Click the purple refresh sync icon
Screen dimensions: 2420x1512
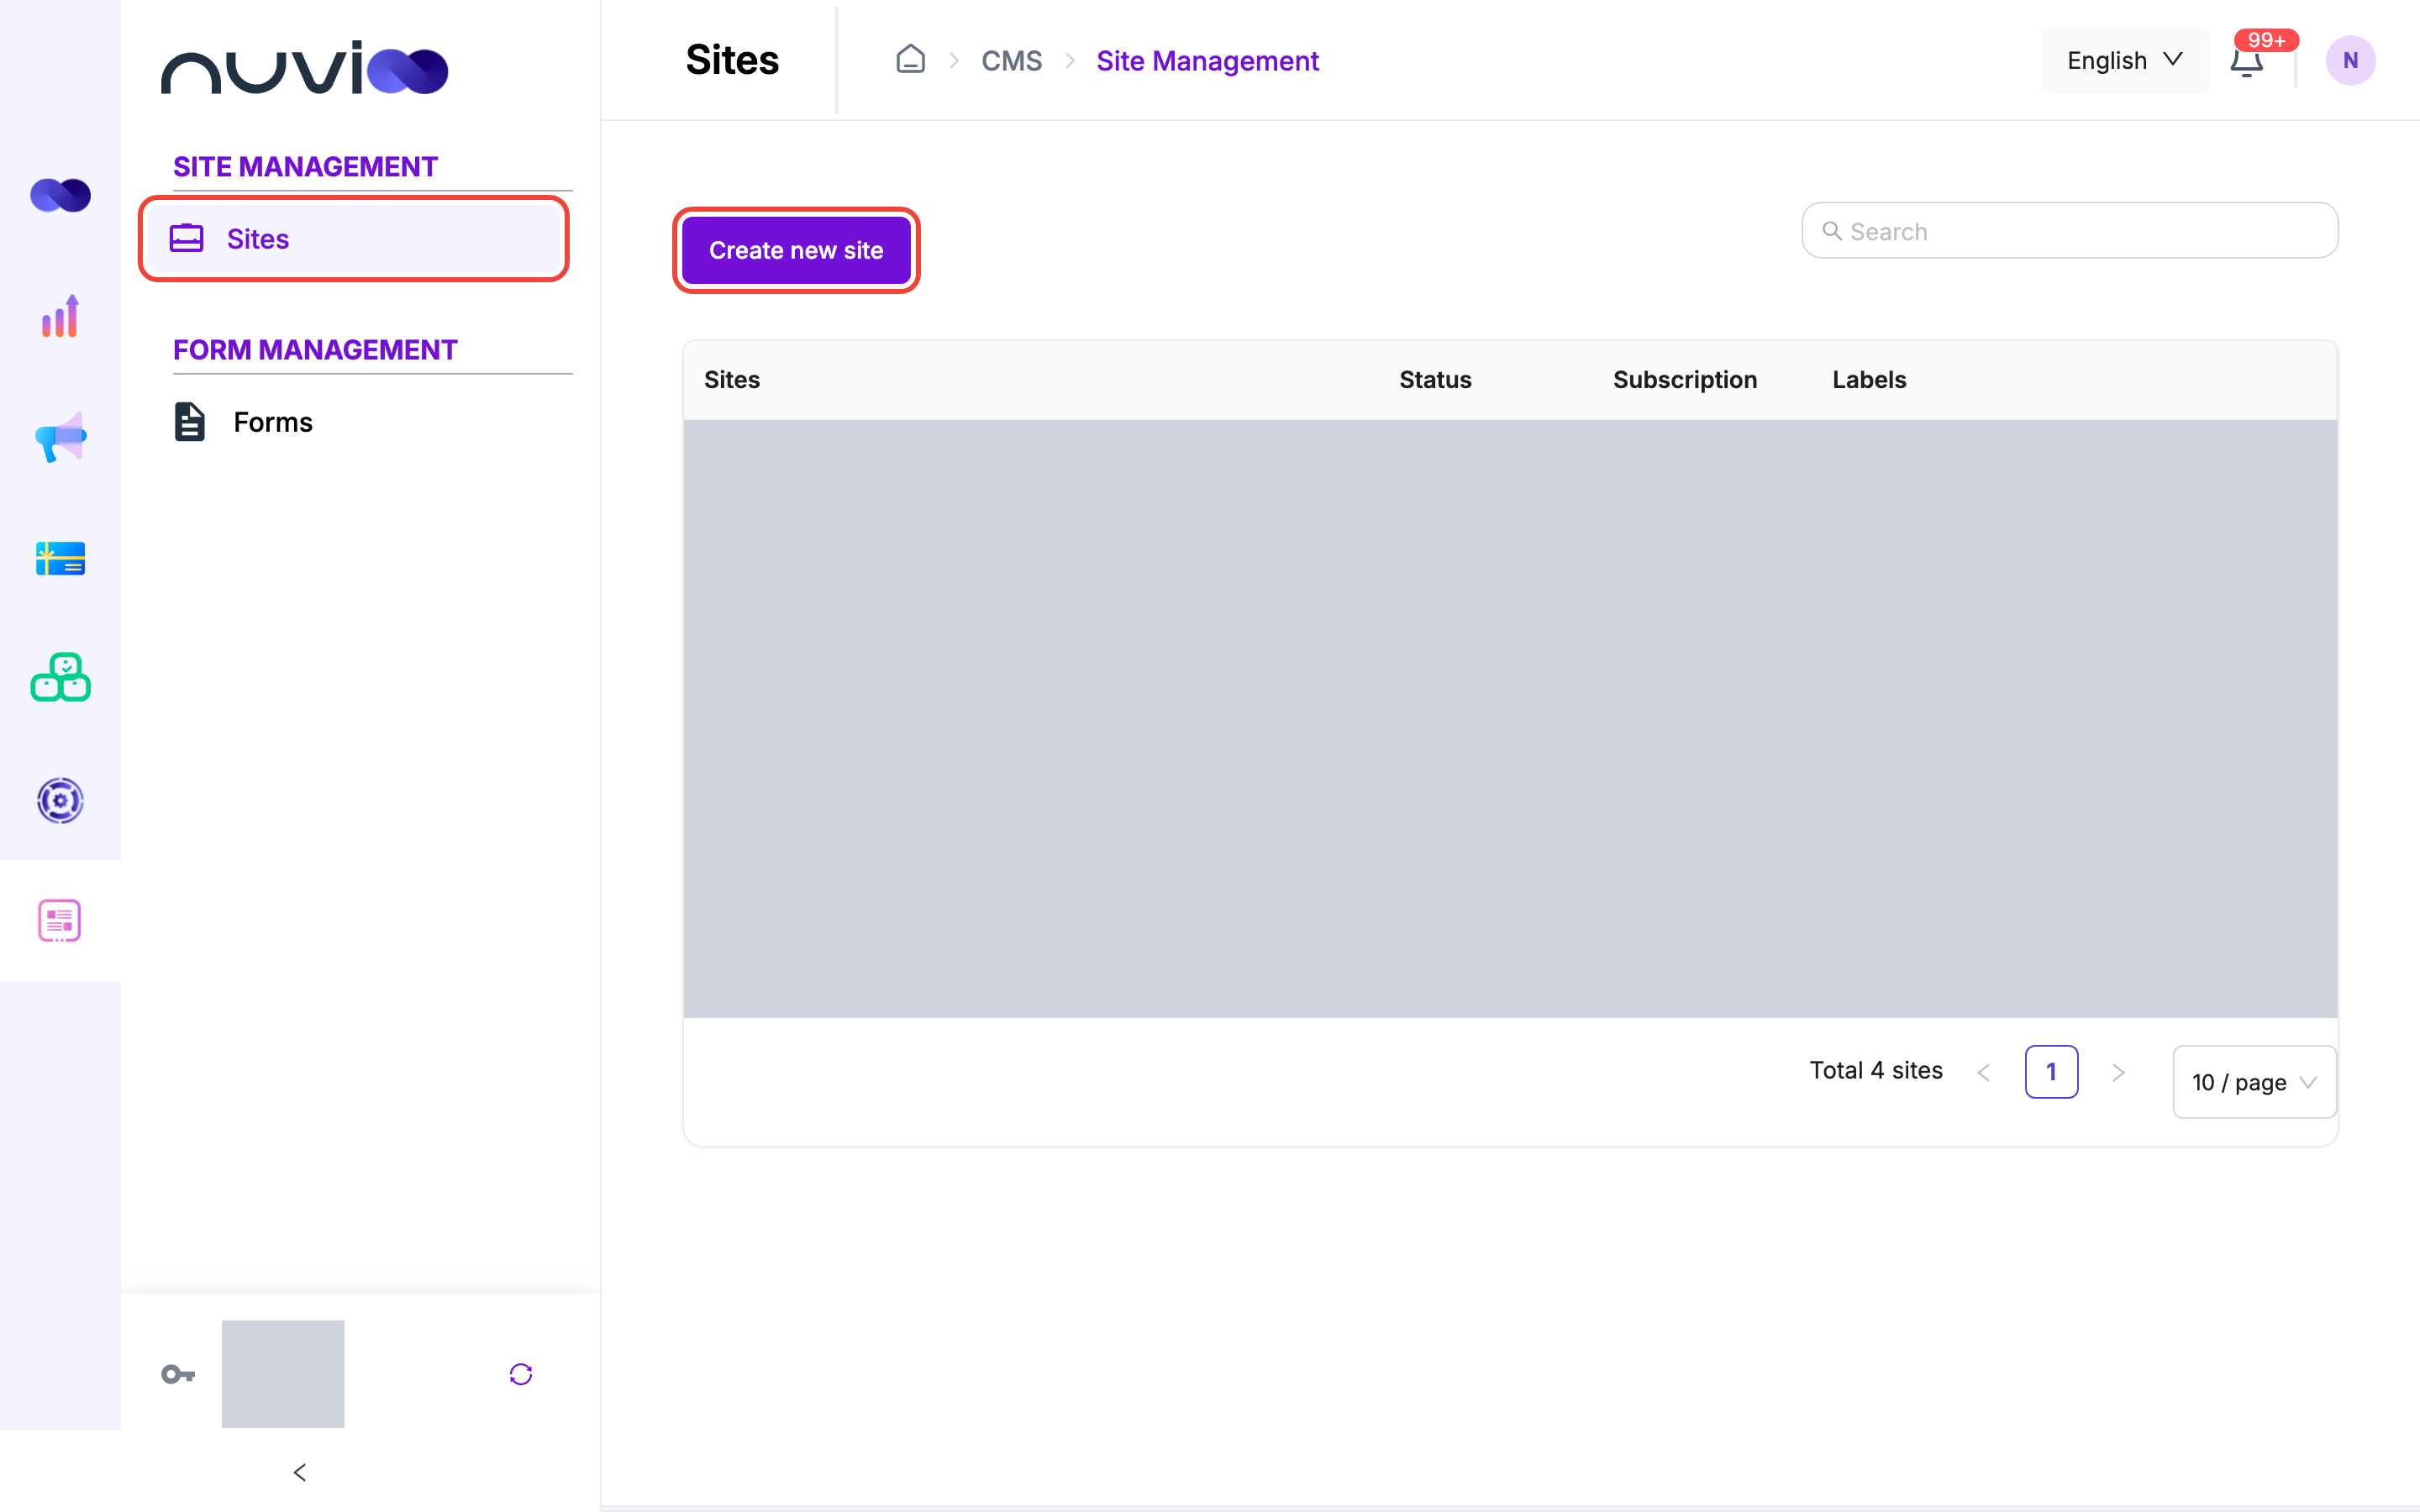521,1374
